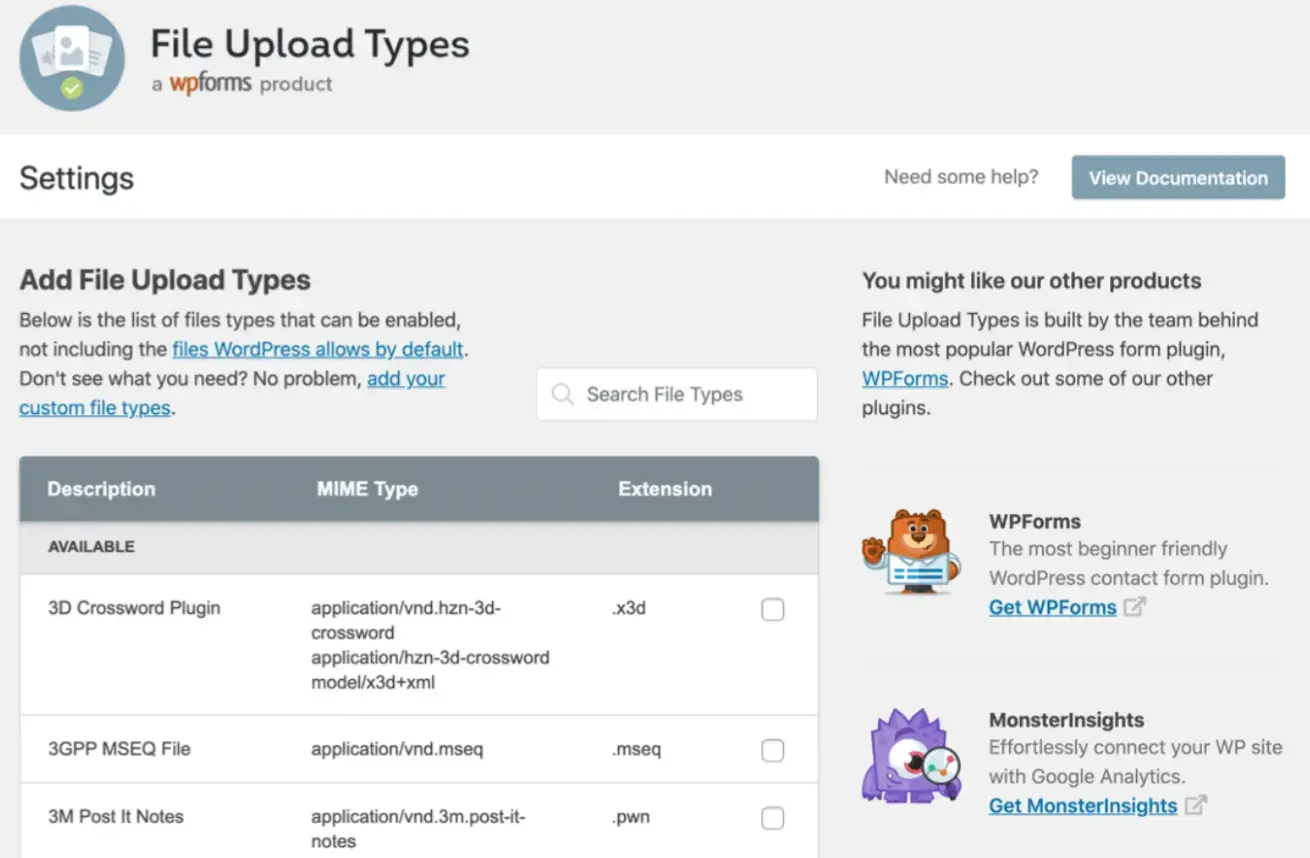
Task: Enable the 3D Crossword Plugin file type
Action: click(x=772, y=609)
